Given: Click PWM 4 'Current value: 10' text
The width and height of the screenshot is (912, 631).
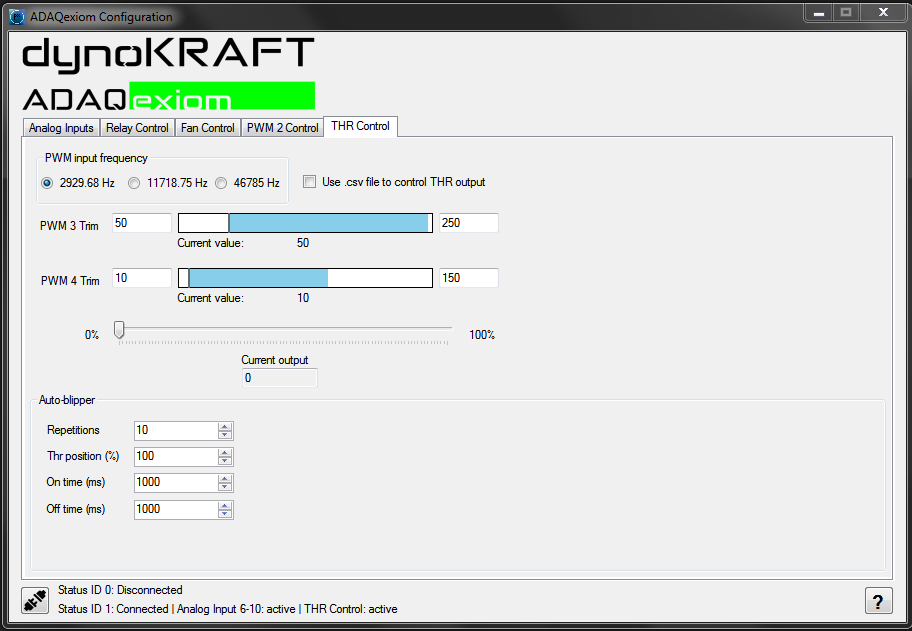Looking at the screenshot, I should 243,298.
